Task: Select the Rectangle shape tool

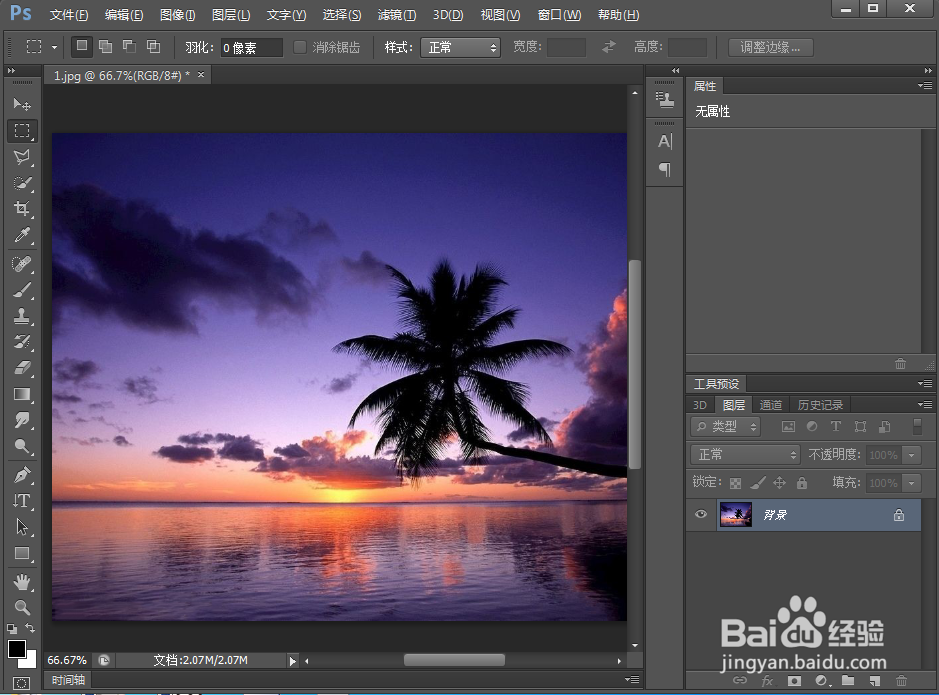Action: (x=22, y=553)
